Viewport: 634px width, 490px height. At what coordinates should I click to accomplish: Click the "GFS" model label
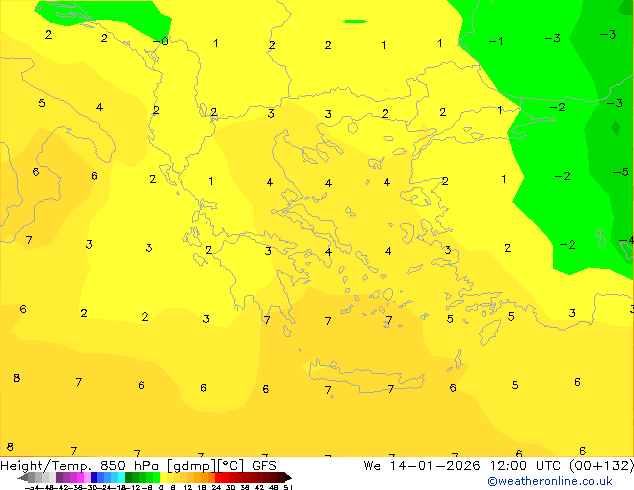coord(264,466)
